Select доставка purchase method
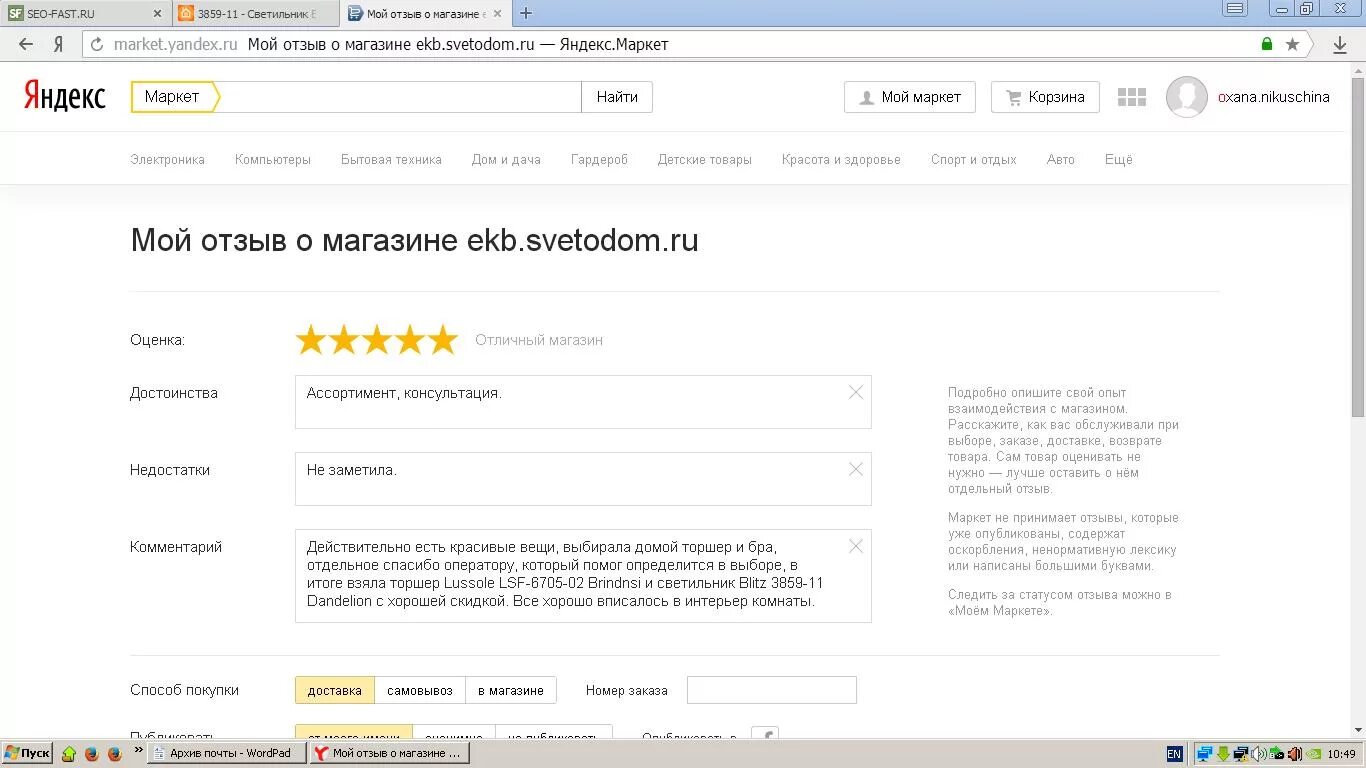This screenshot has height=768, width=1366. click(x=335, y=690)
